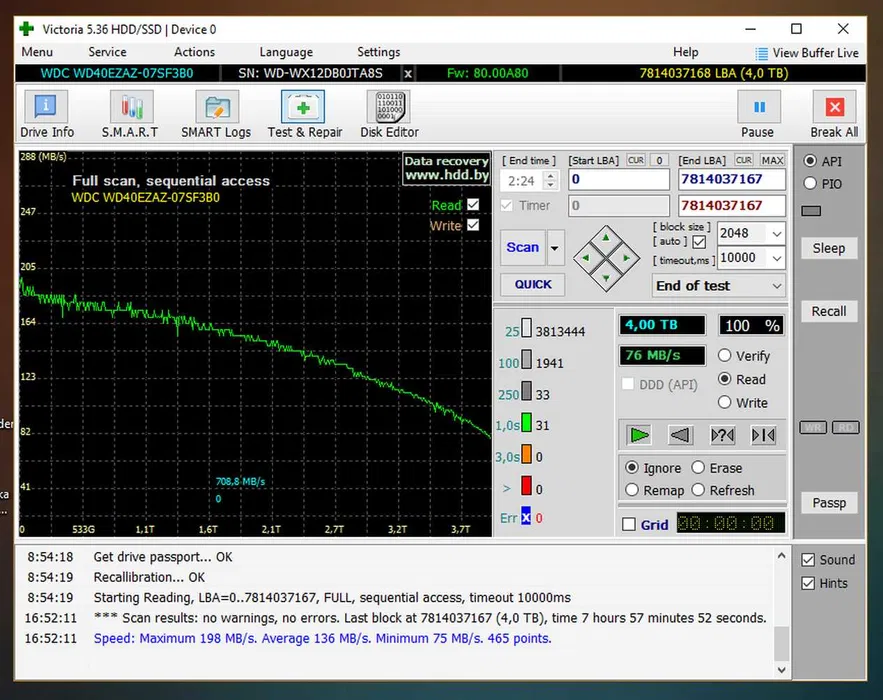Select the Erase radio option
Image resolution: width=883 pixels, height=700 pixels.
click(698, 467)
